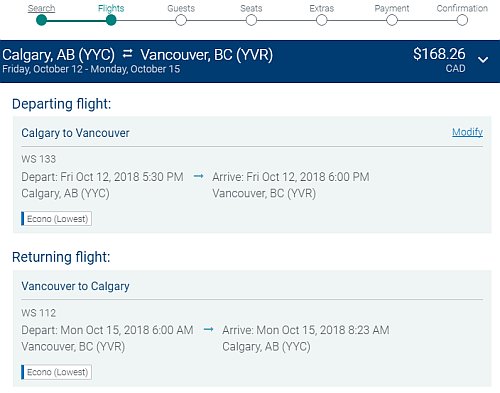Select the Flights step label
The width and height of the screenshot is (500, 393).
pos(111,8)
